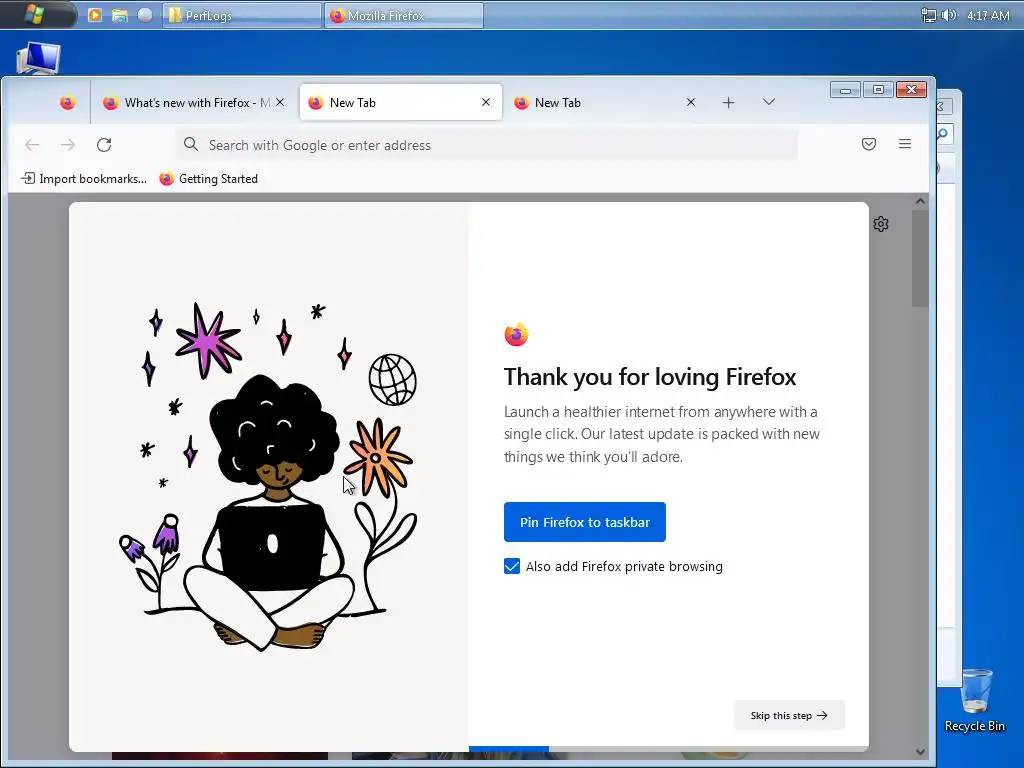Screen dimensions: 1024x768
Task: Click page scrollbar down arrow
Action: (x=920, y=752)
